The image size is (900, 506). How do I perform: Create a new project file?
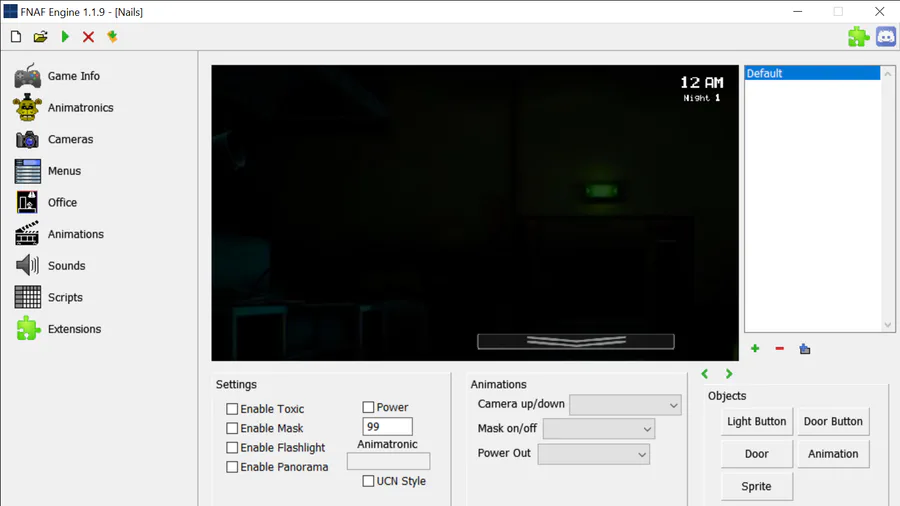click(16, 37)
